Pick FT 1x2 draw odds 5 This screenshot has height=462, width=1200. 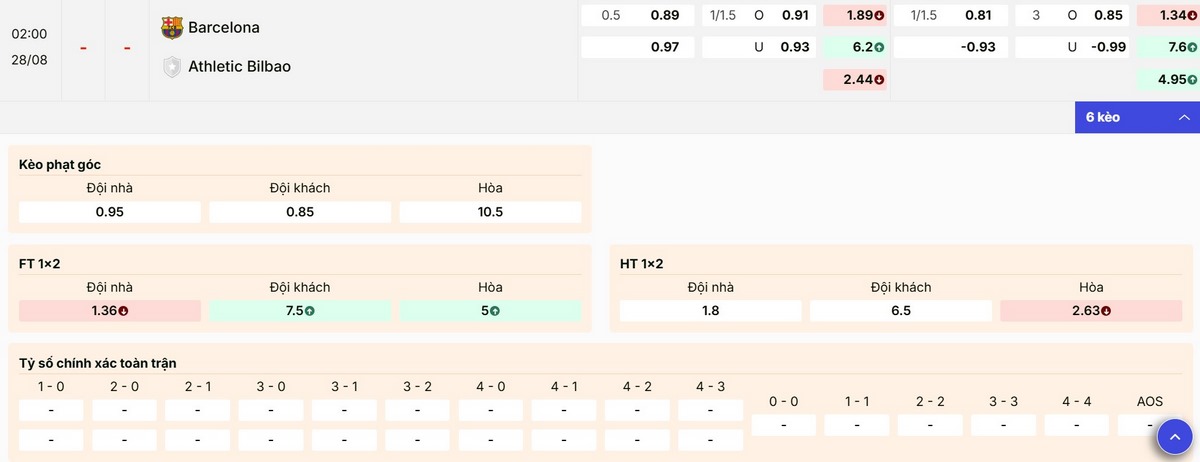tap(490, 310)
